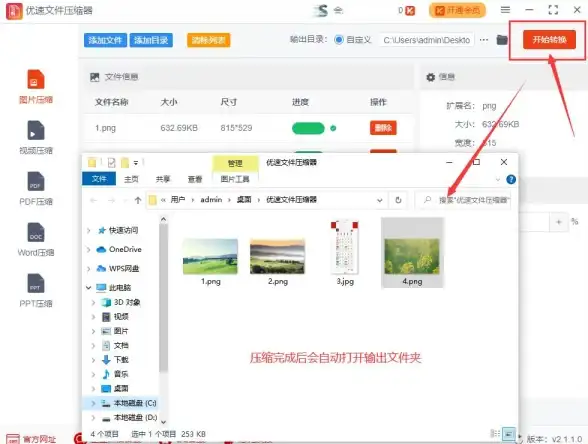The image size is (588, 444).
Task: Click 清除列表 button
Action: [208, 40]
